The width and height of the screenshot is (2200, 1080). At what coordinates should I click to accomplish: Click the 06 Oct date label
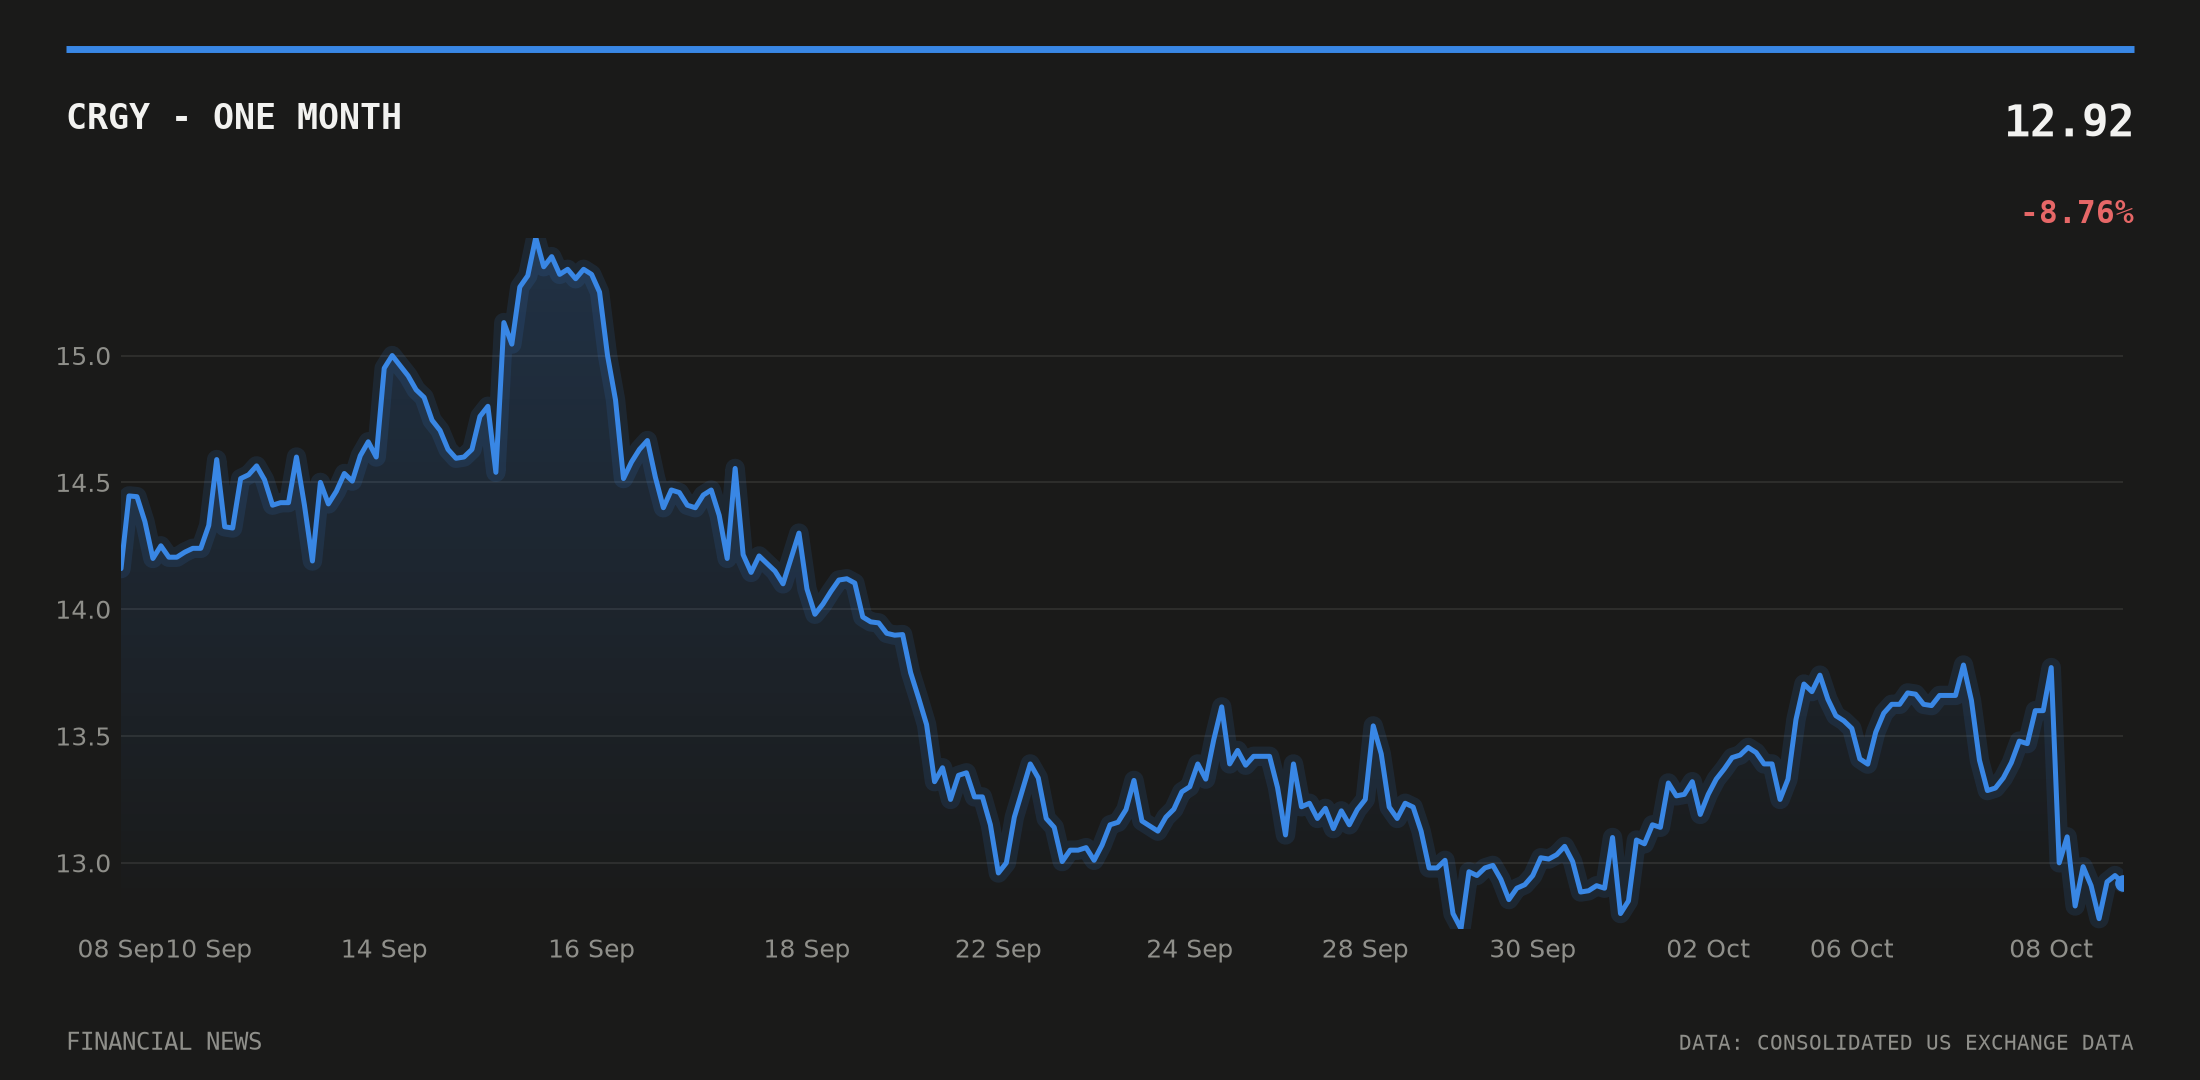click(x=1852, y=949)
